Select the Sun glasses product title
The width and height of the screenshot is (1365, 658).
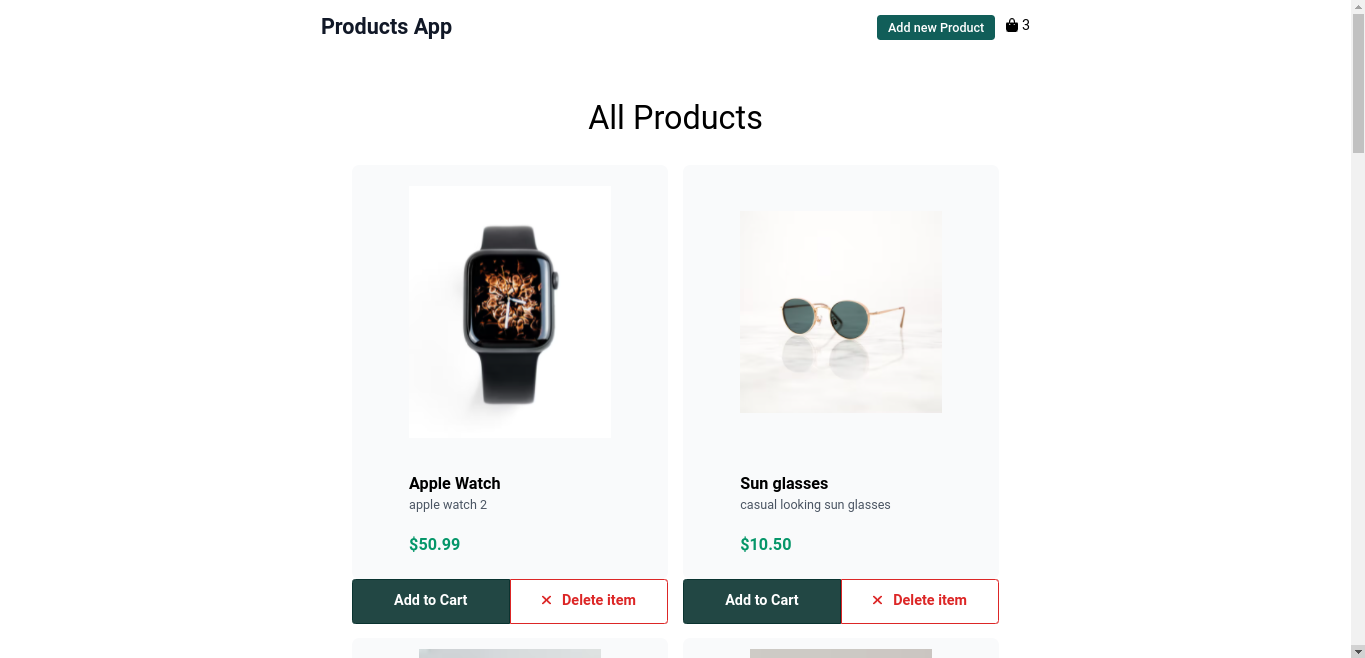pyautogui.click(x=783, y=483)
